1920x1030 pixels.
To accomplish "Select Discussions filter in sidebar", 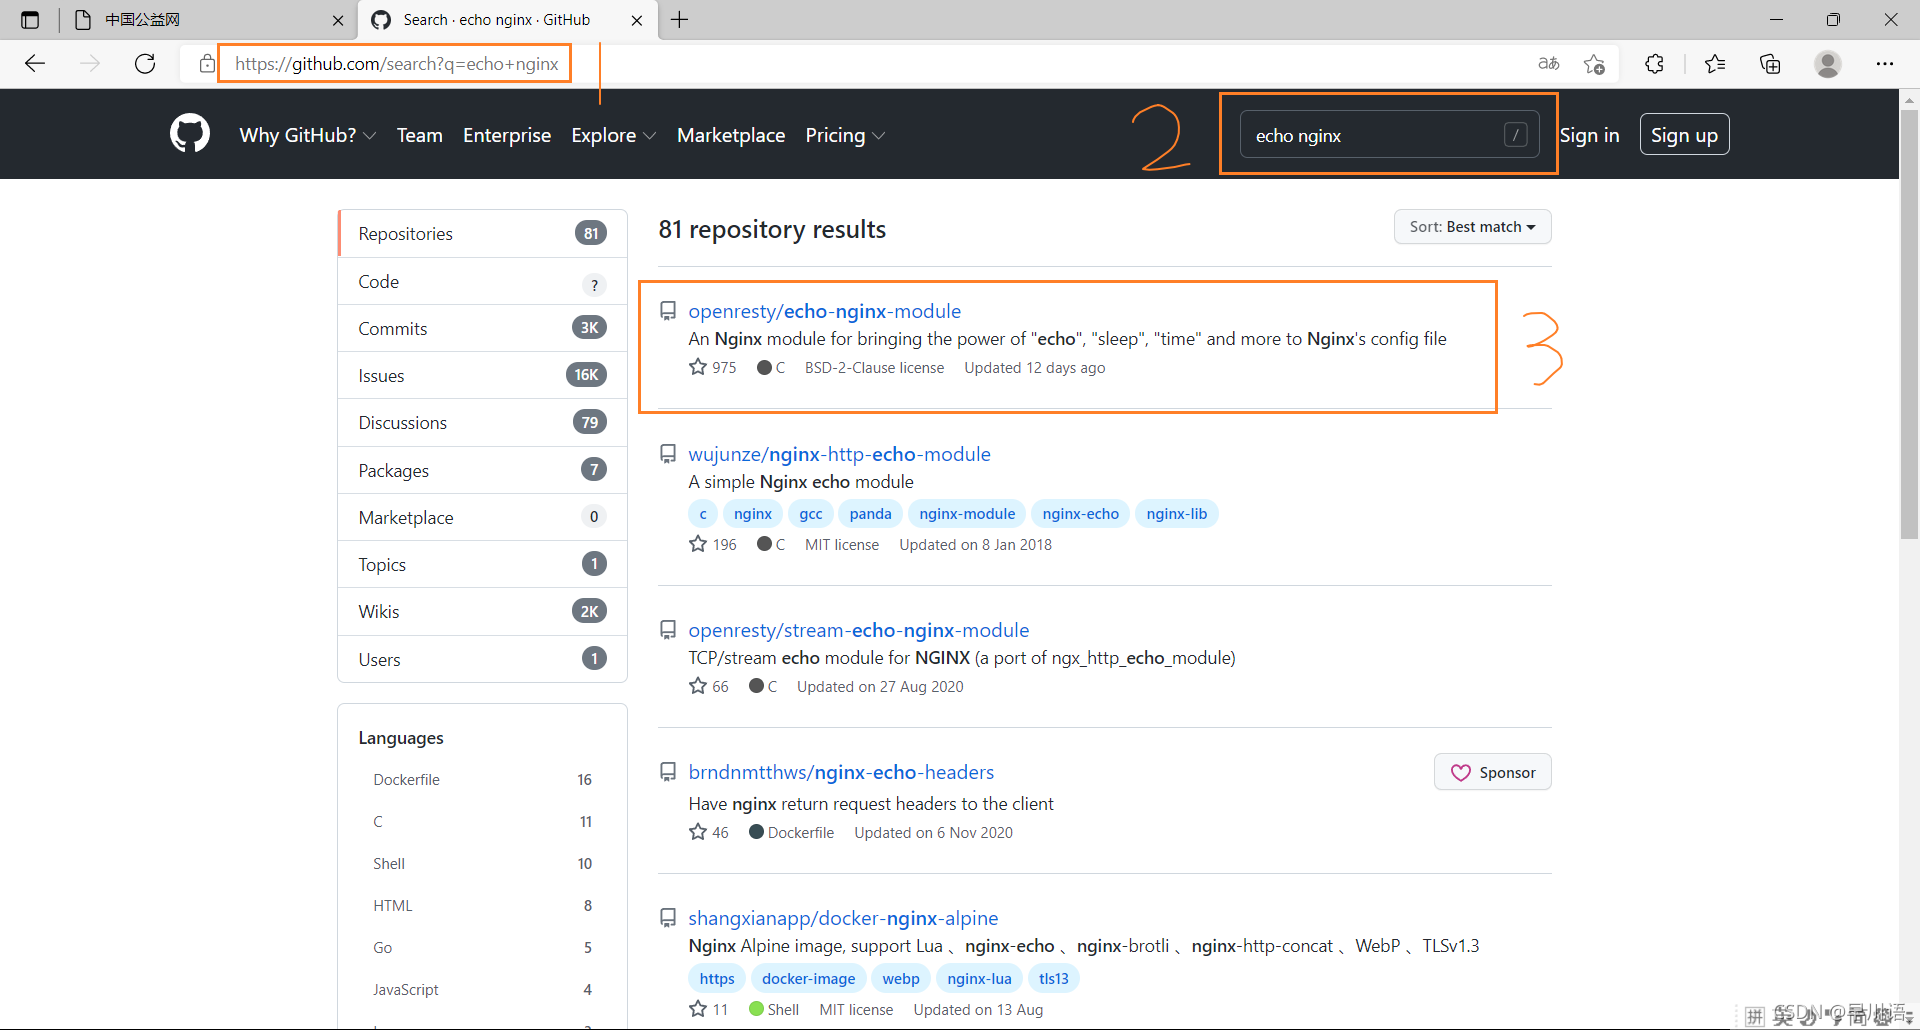I will [x=483, y=423].
